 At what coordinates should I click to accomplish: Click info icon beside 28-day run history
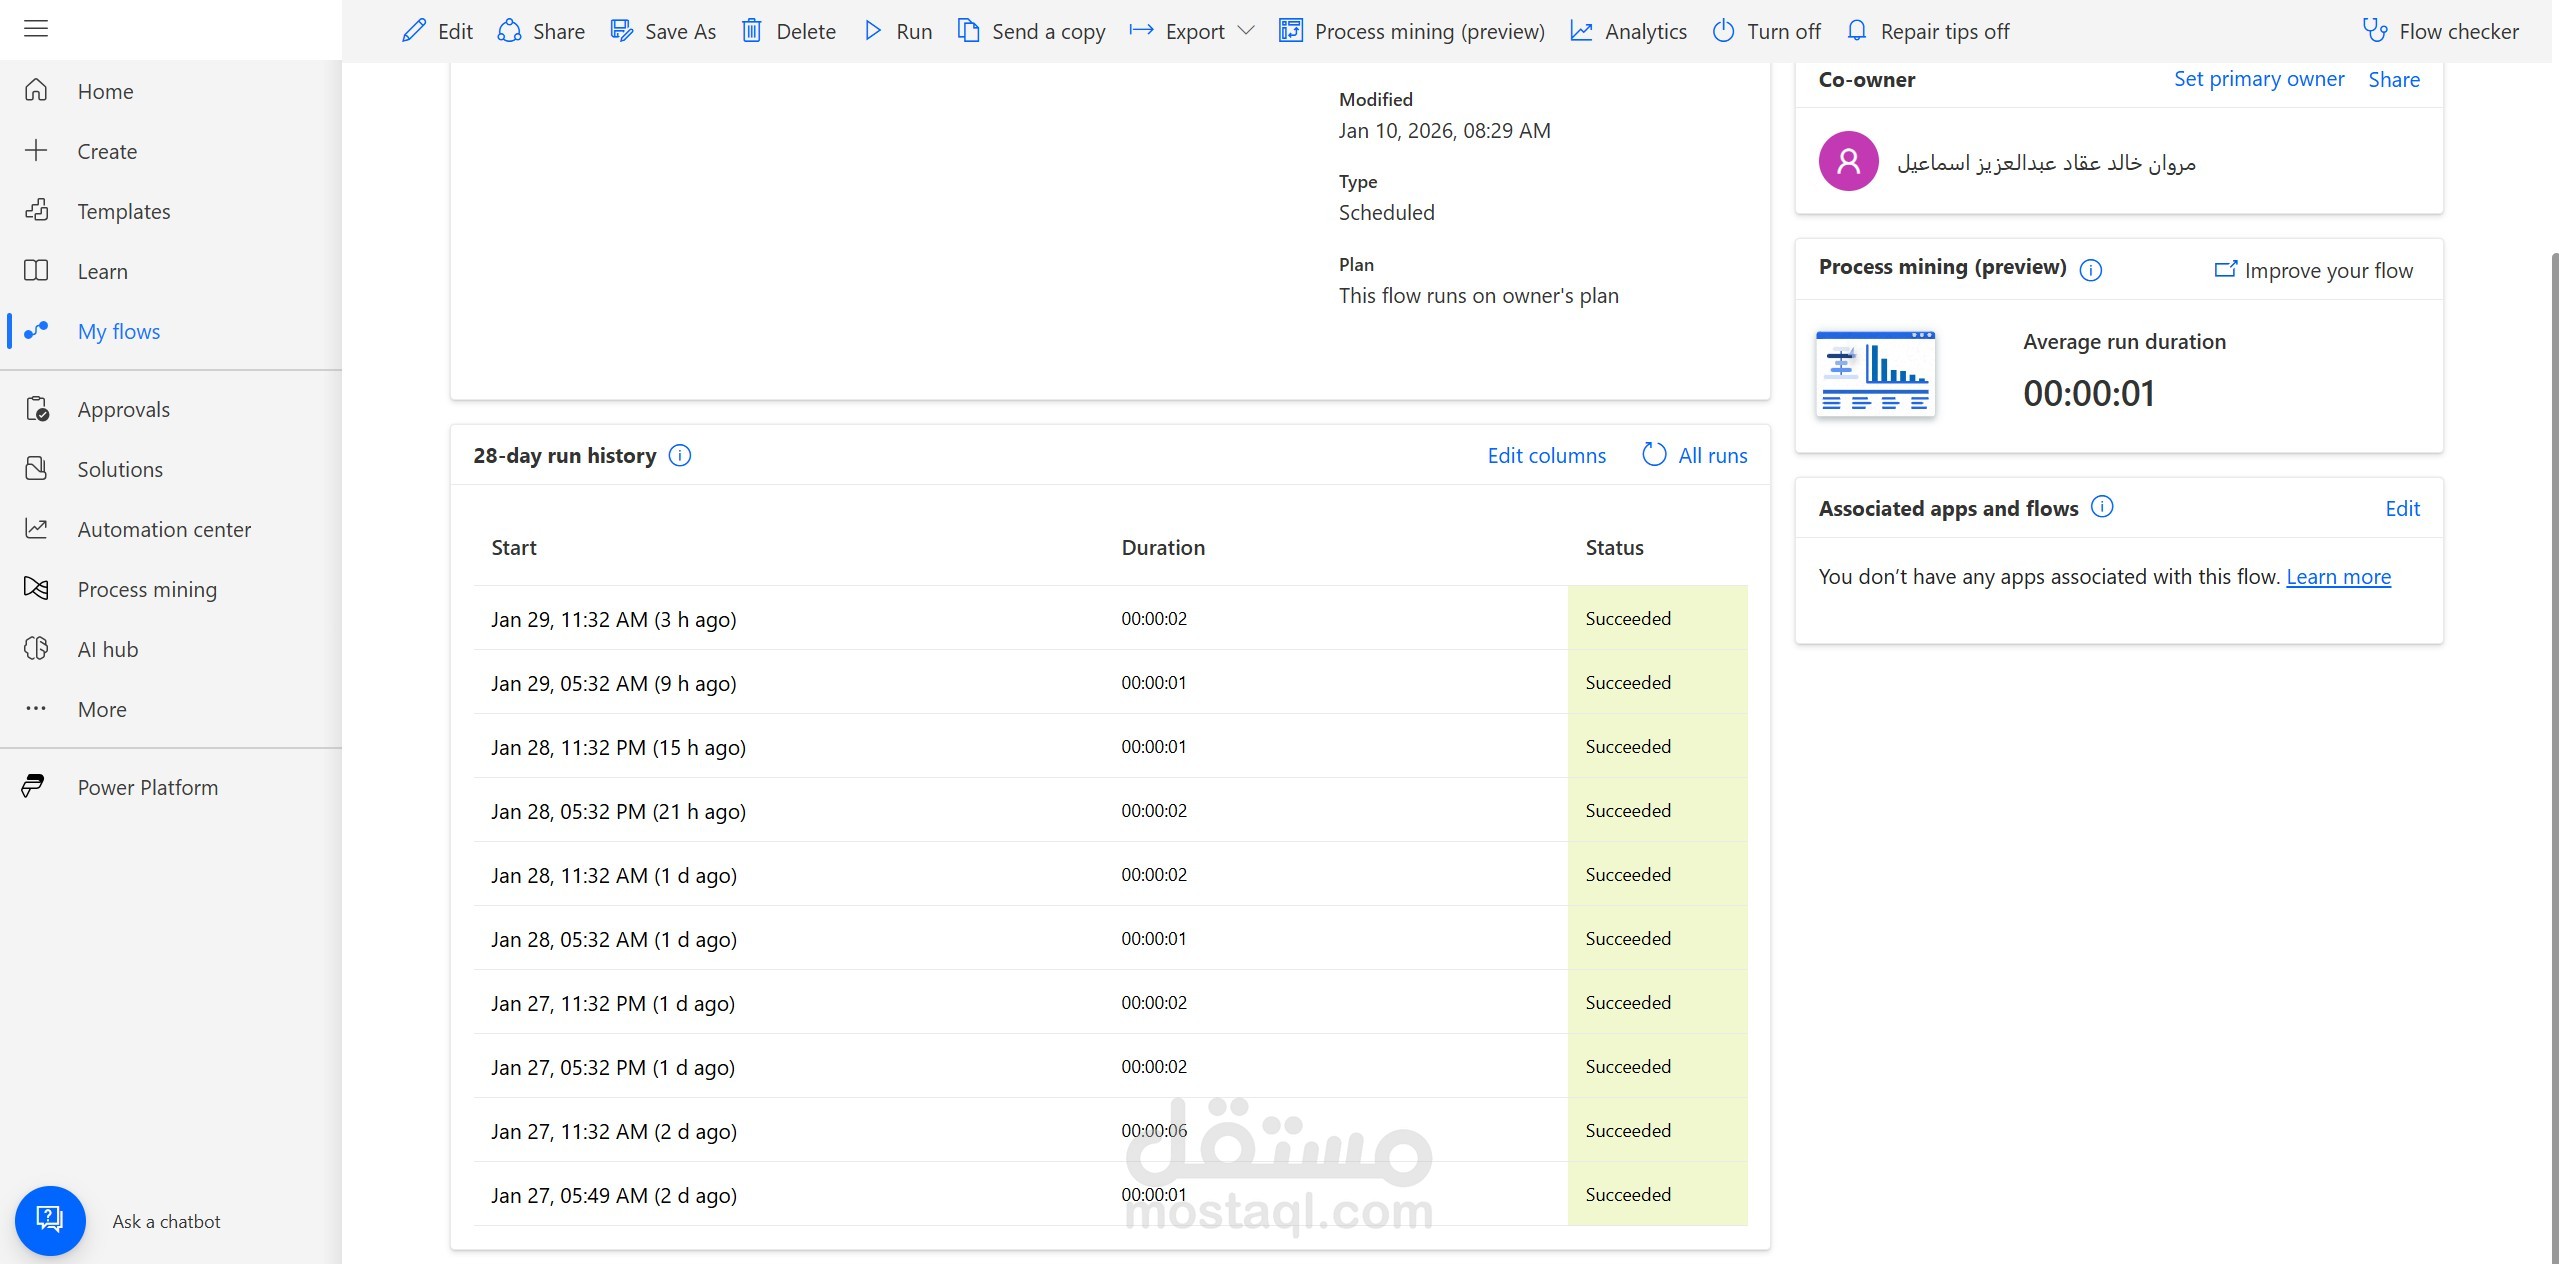click(x=680, y=456)
